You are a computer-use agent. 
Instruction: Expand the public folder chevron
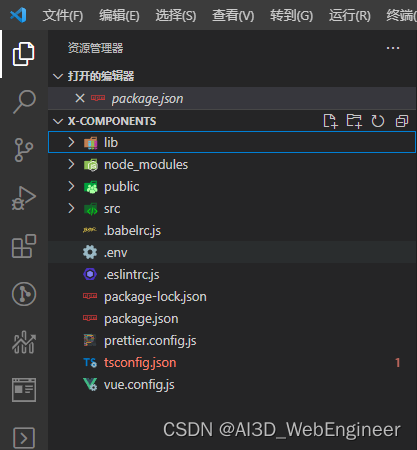[x=71, y=186]
